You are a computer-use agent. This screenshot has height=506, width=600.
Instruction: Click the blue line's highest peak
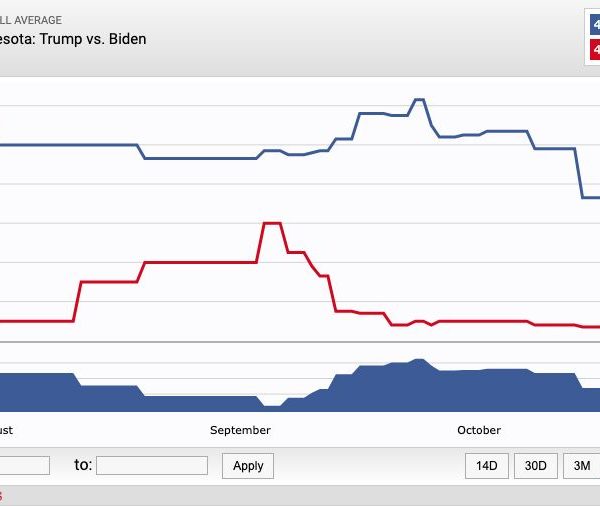click(x=419, y=100)
